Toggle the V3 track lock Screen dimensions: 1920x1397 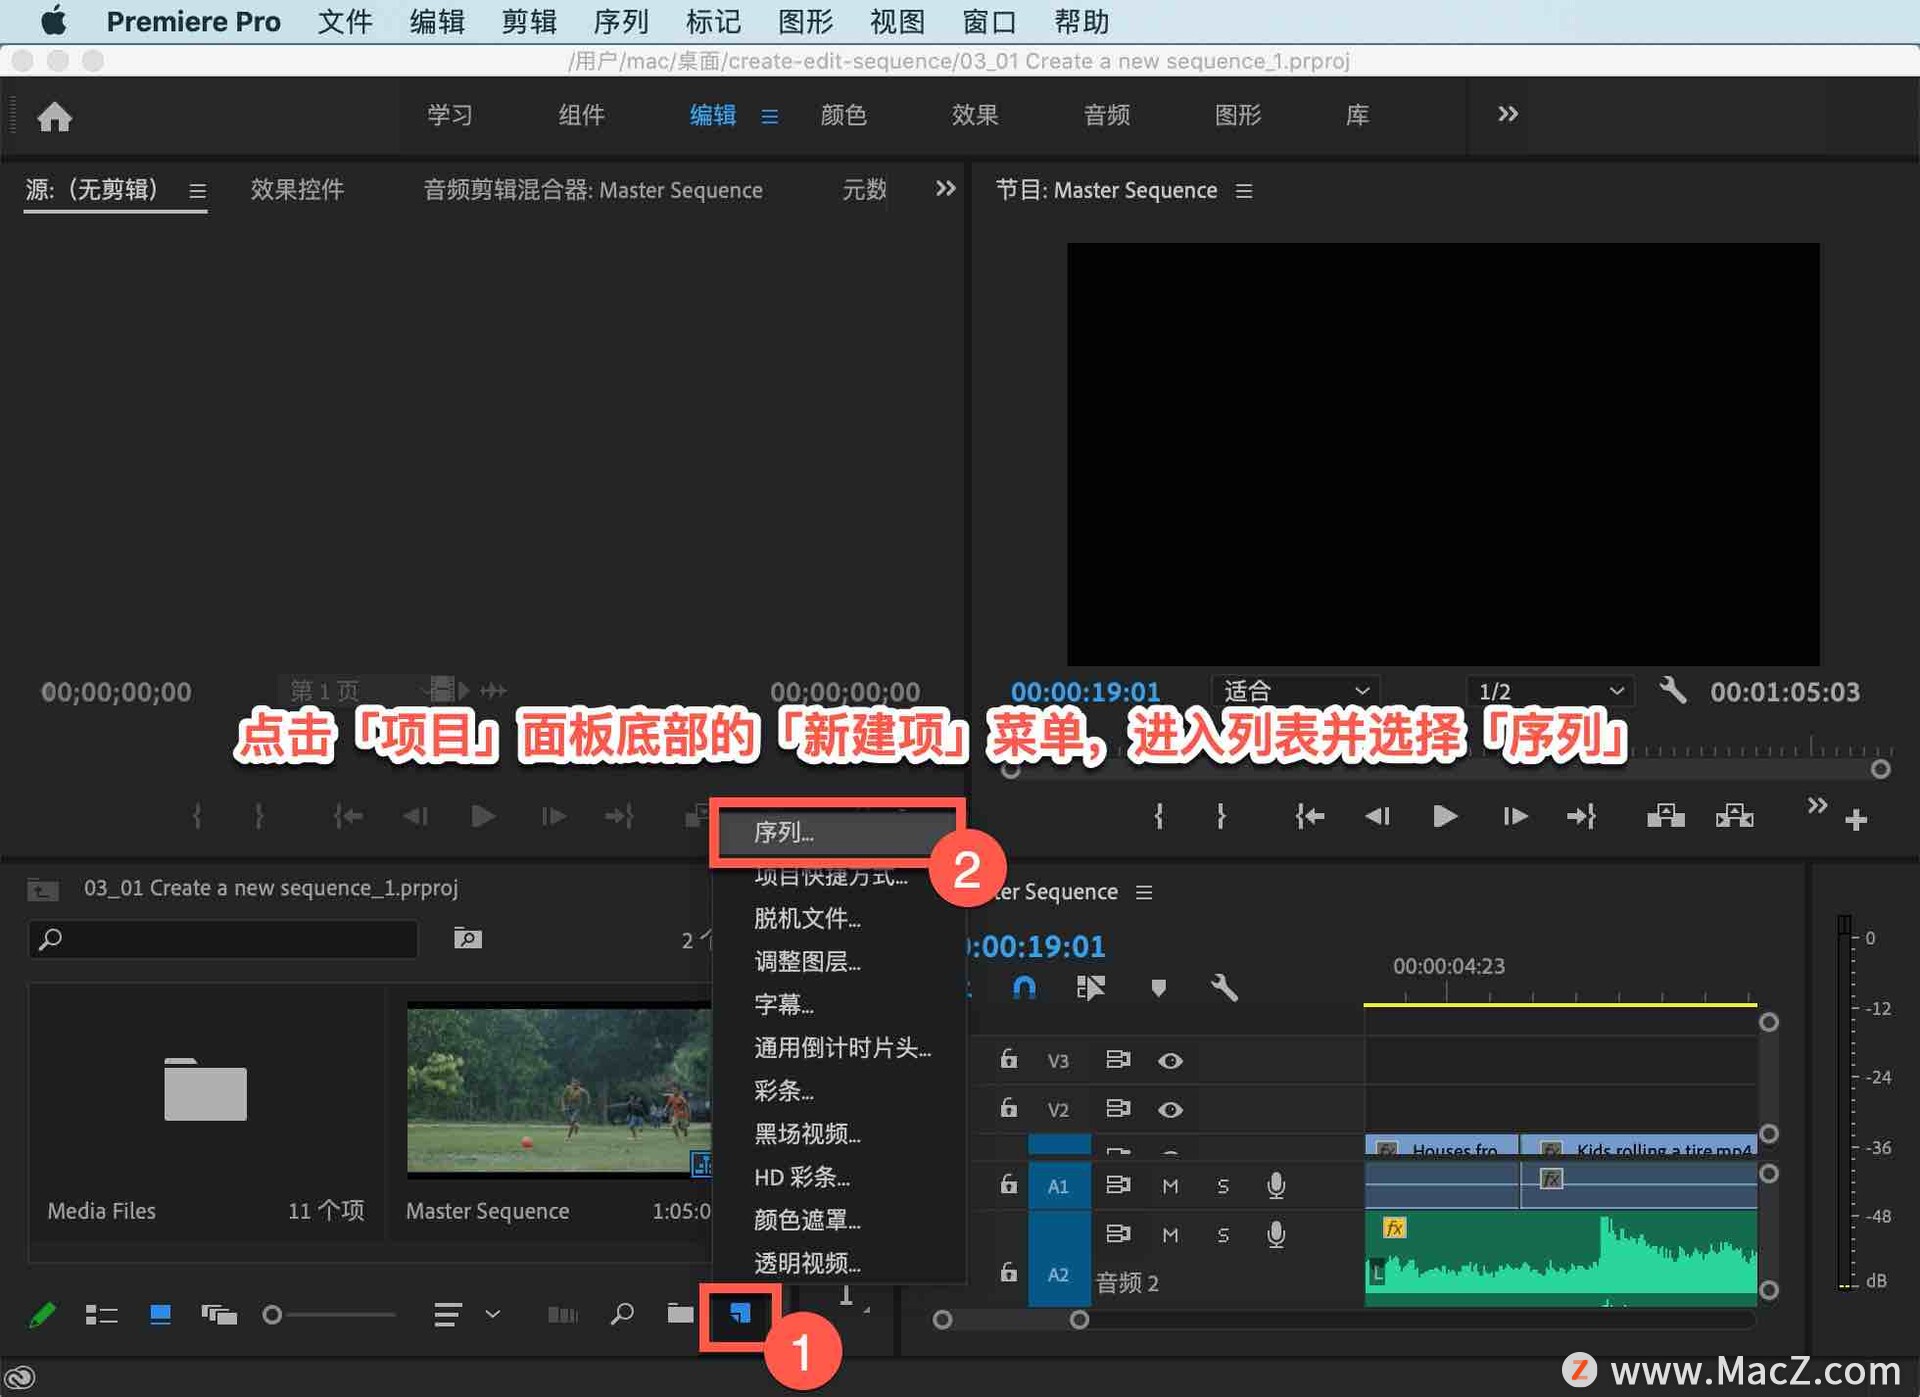(x=1008, y=1058)
